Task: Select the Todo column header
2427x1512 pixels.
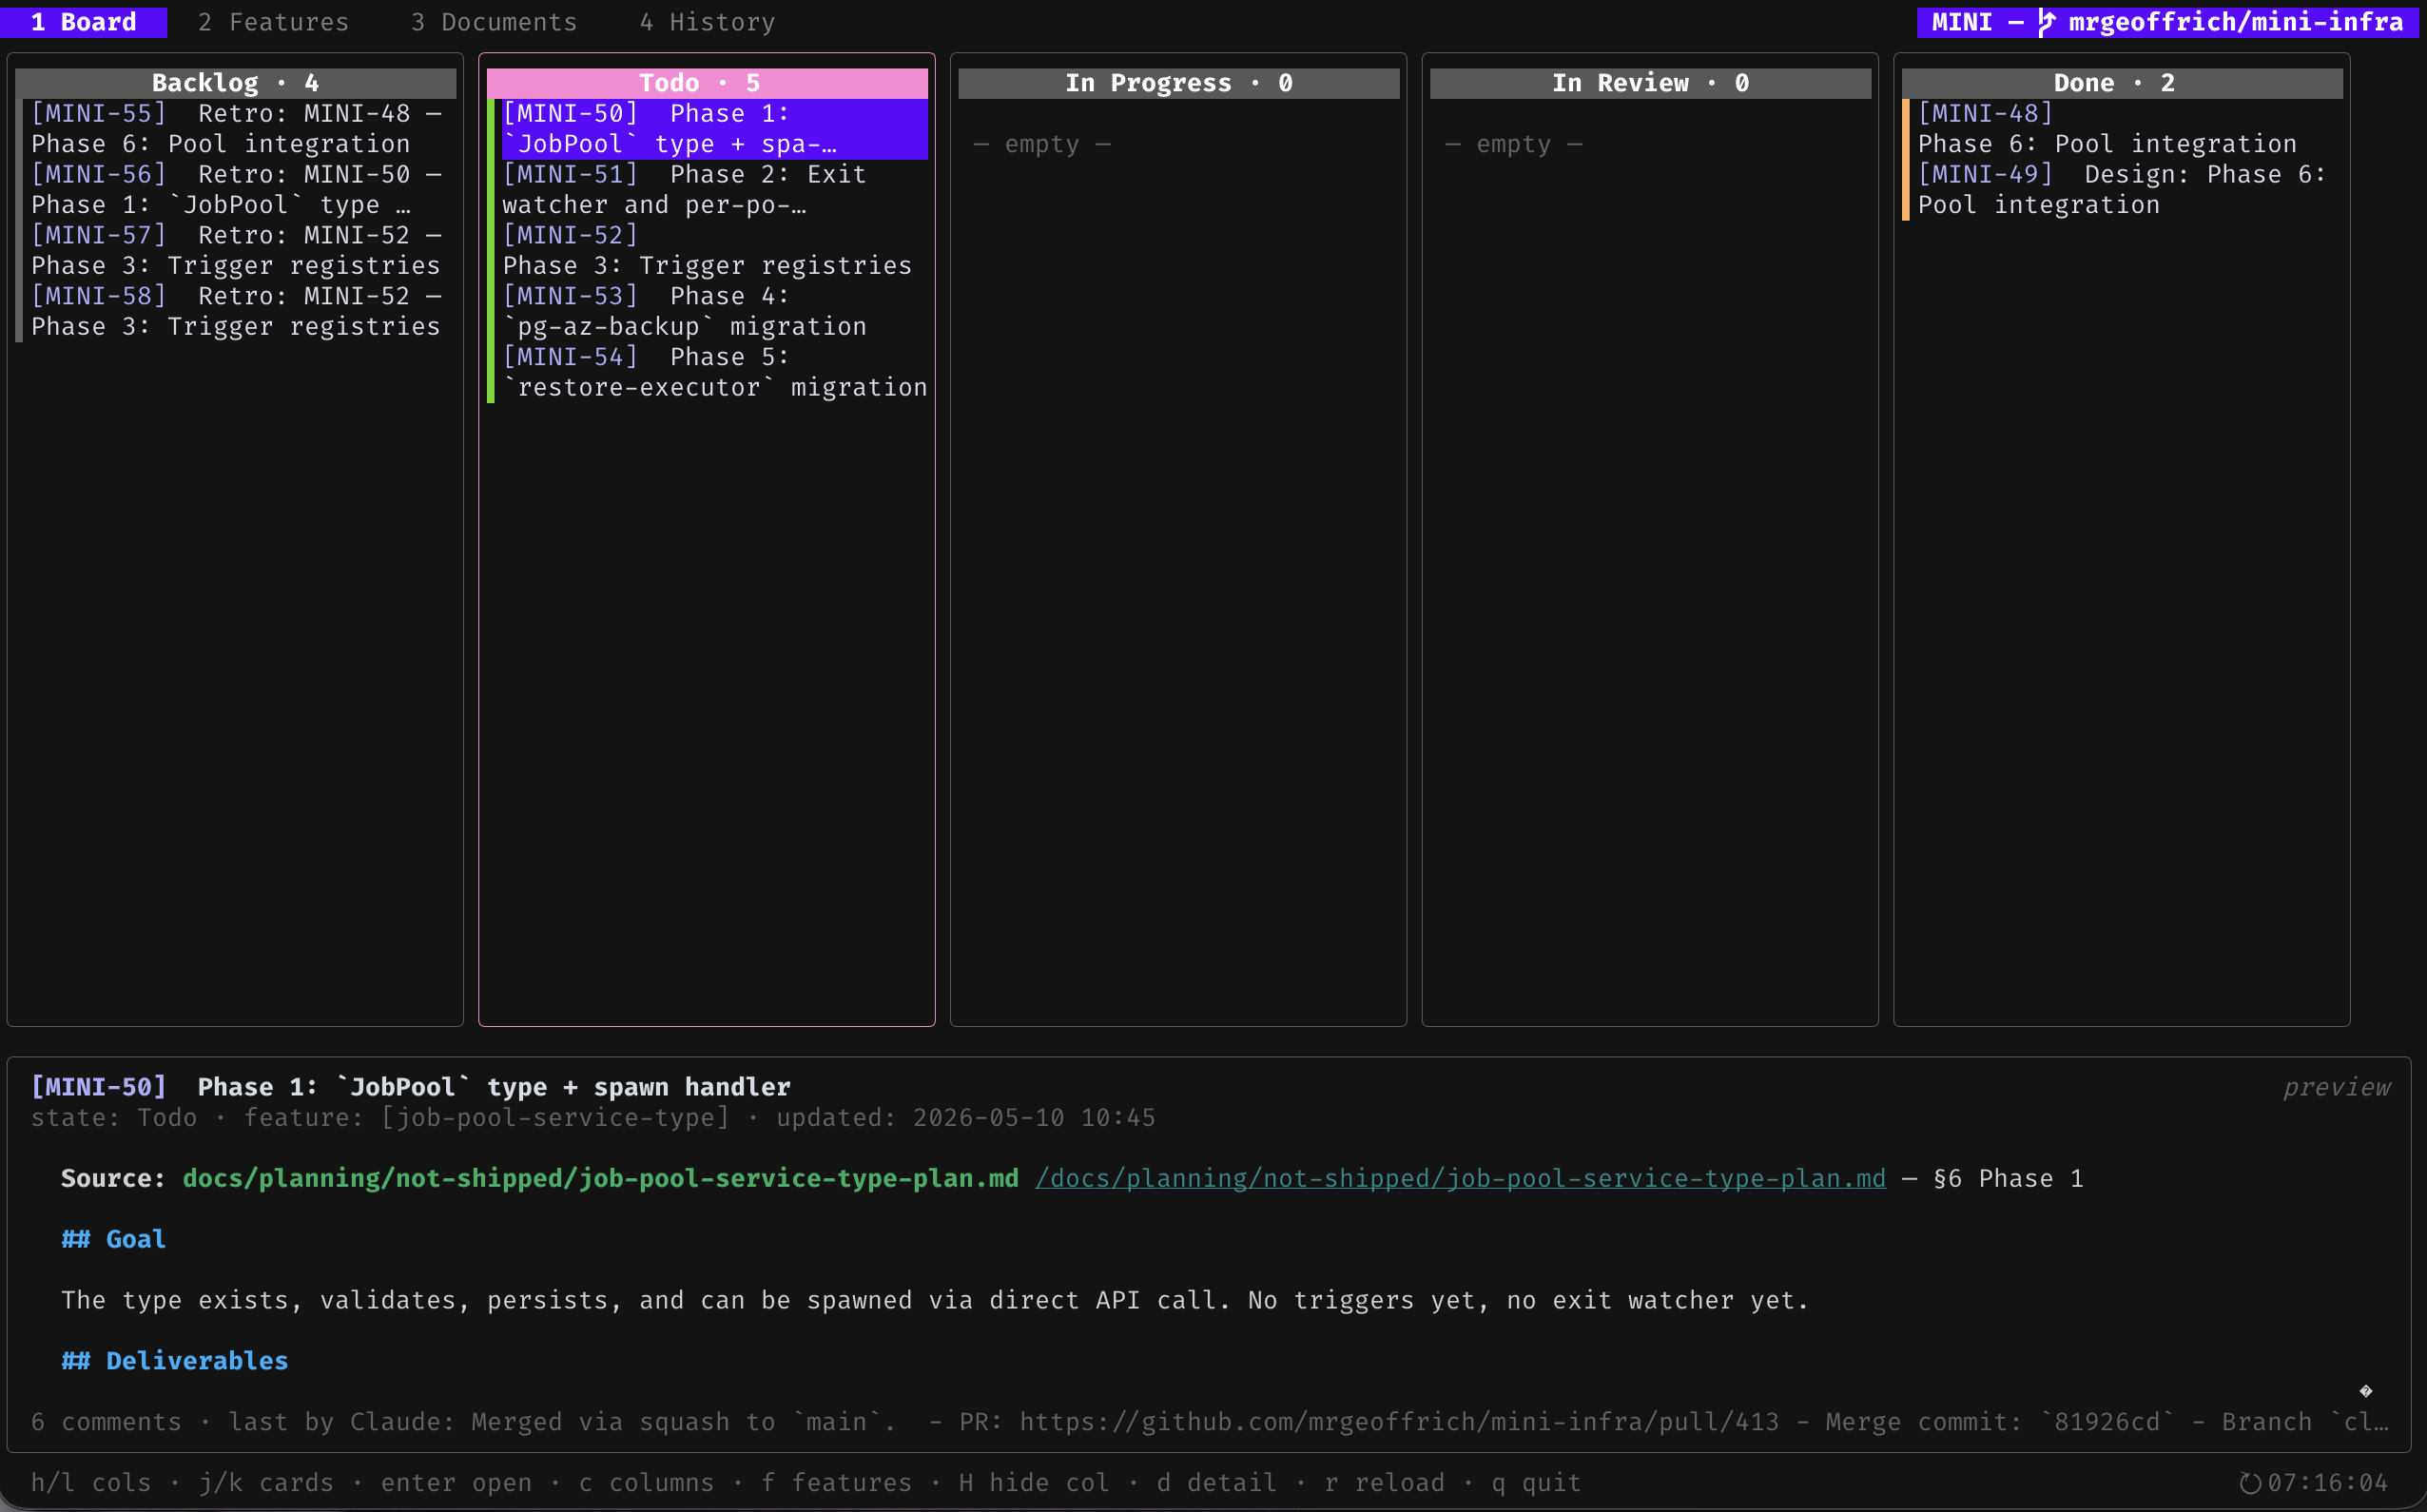Action: pyautogui.click(x=707, y=83)
